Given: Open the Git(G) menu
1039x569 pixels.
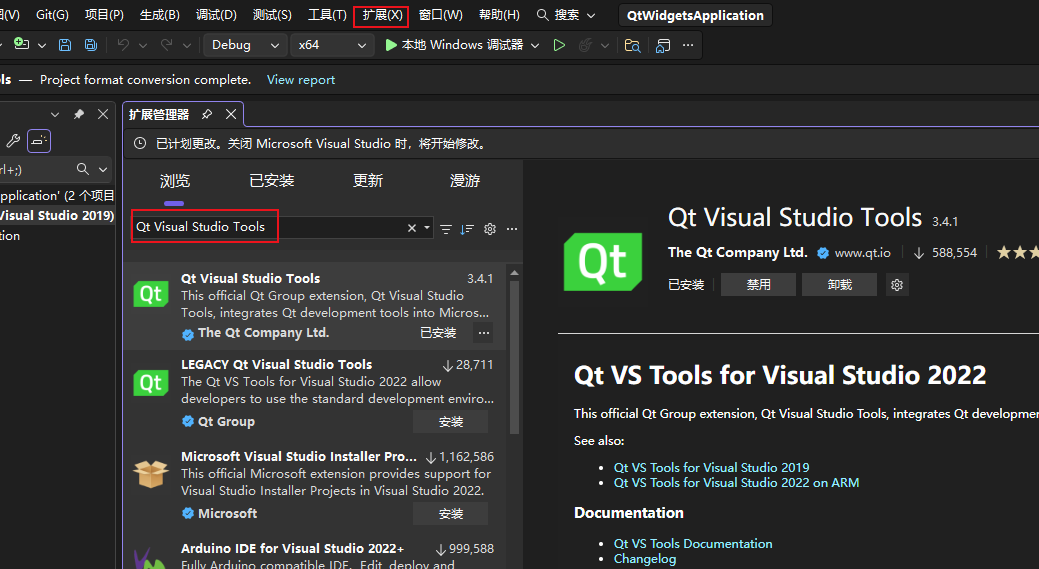Looking at the screenshot, I should click(52, 15).
